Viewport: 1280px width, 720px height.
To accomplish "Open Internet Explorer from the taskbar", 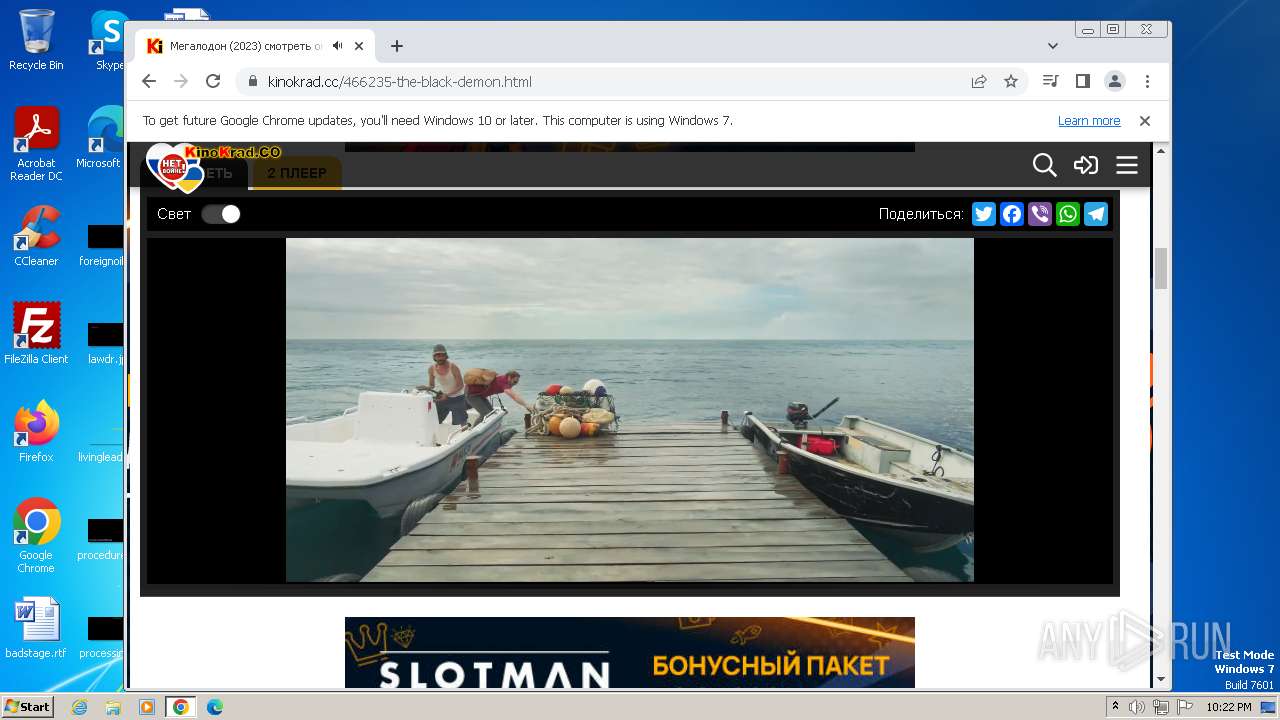I will tap(80, 707).
